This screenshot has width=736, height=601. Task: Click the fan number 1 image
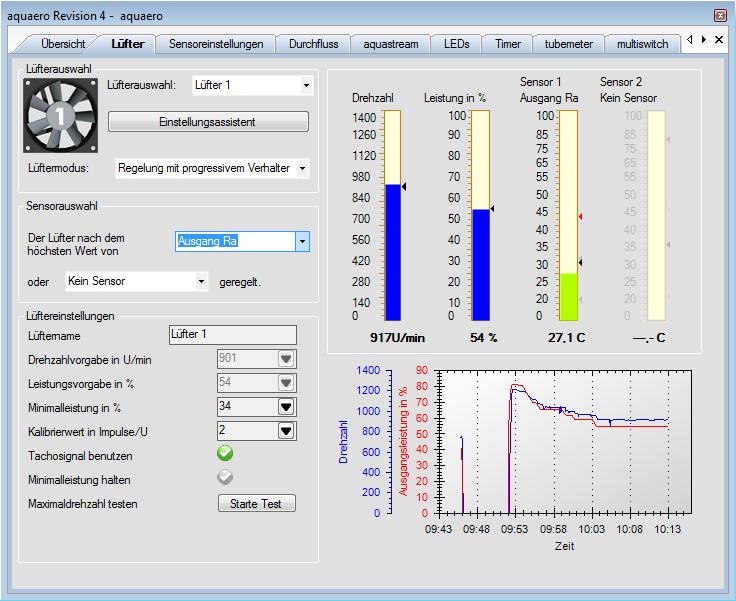59,114
